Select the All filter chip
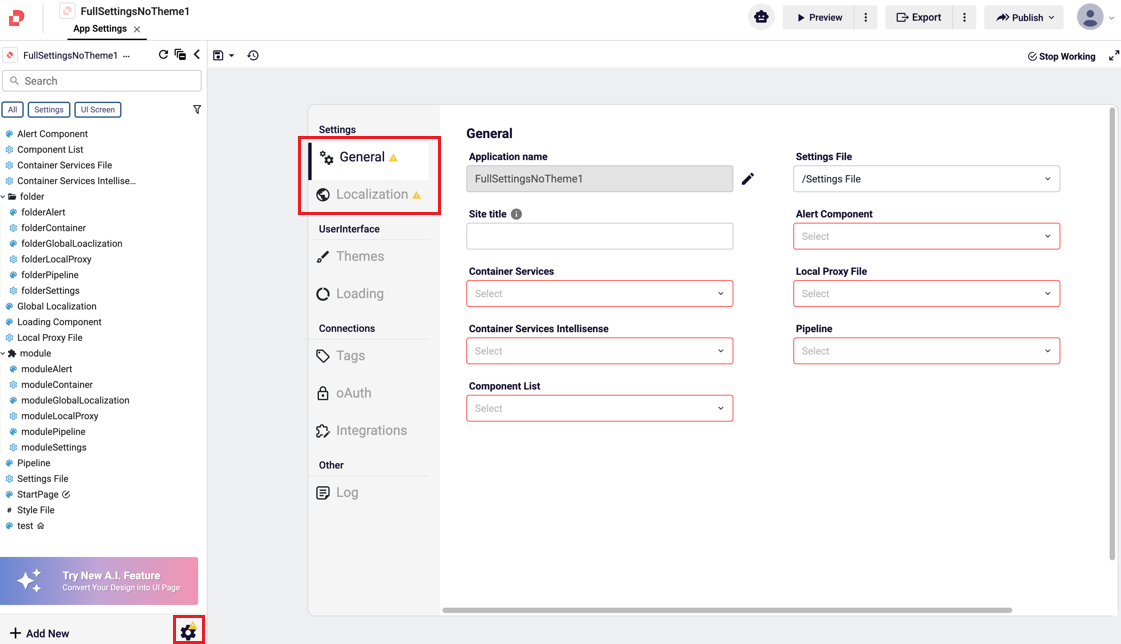This screenshot has height=644, width=1121. coord(13,110)
